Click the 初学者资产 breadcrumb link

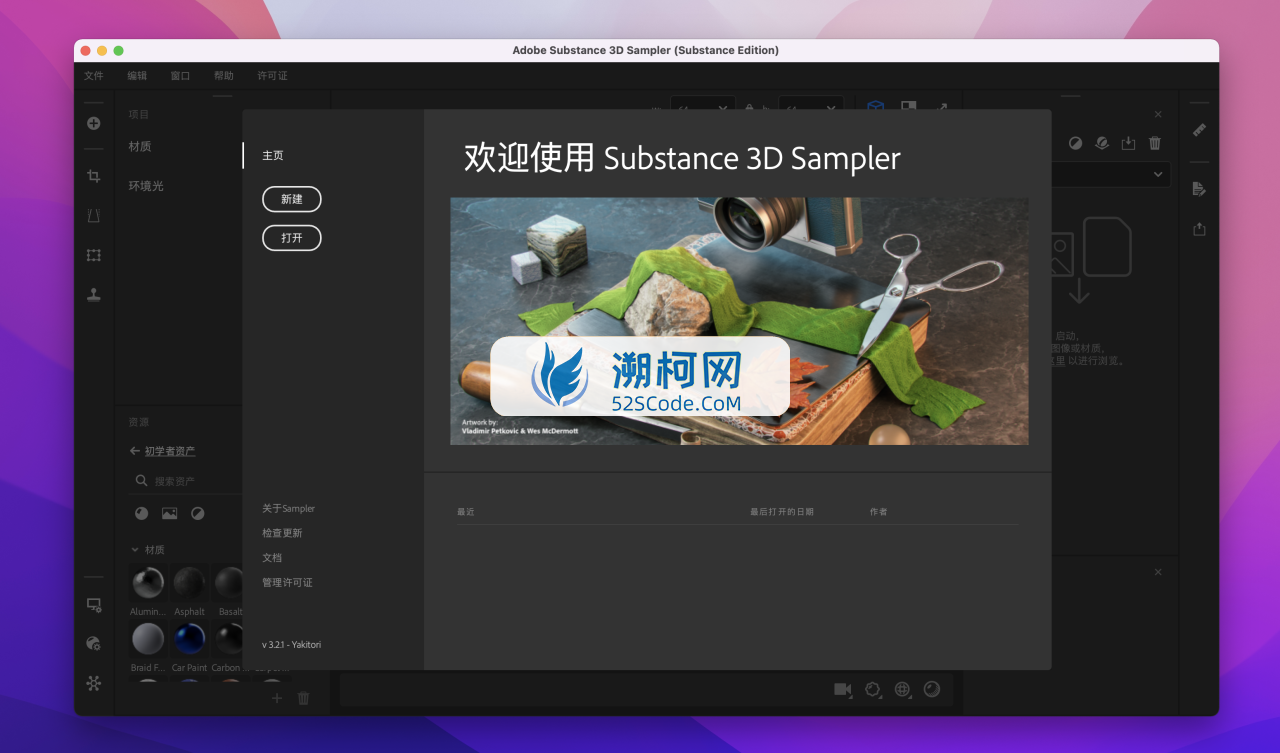(x=170, y=451)
